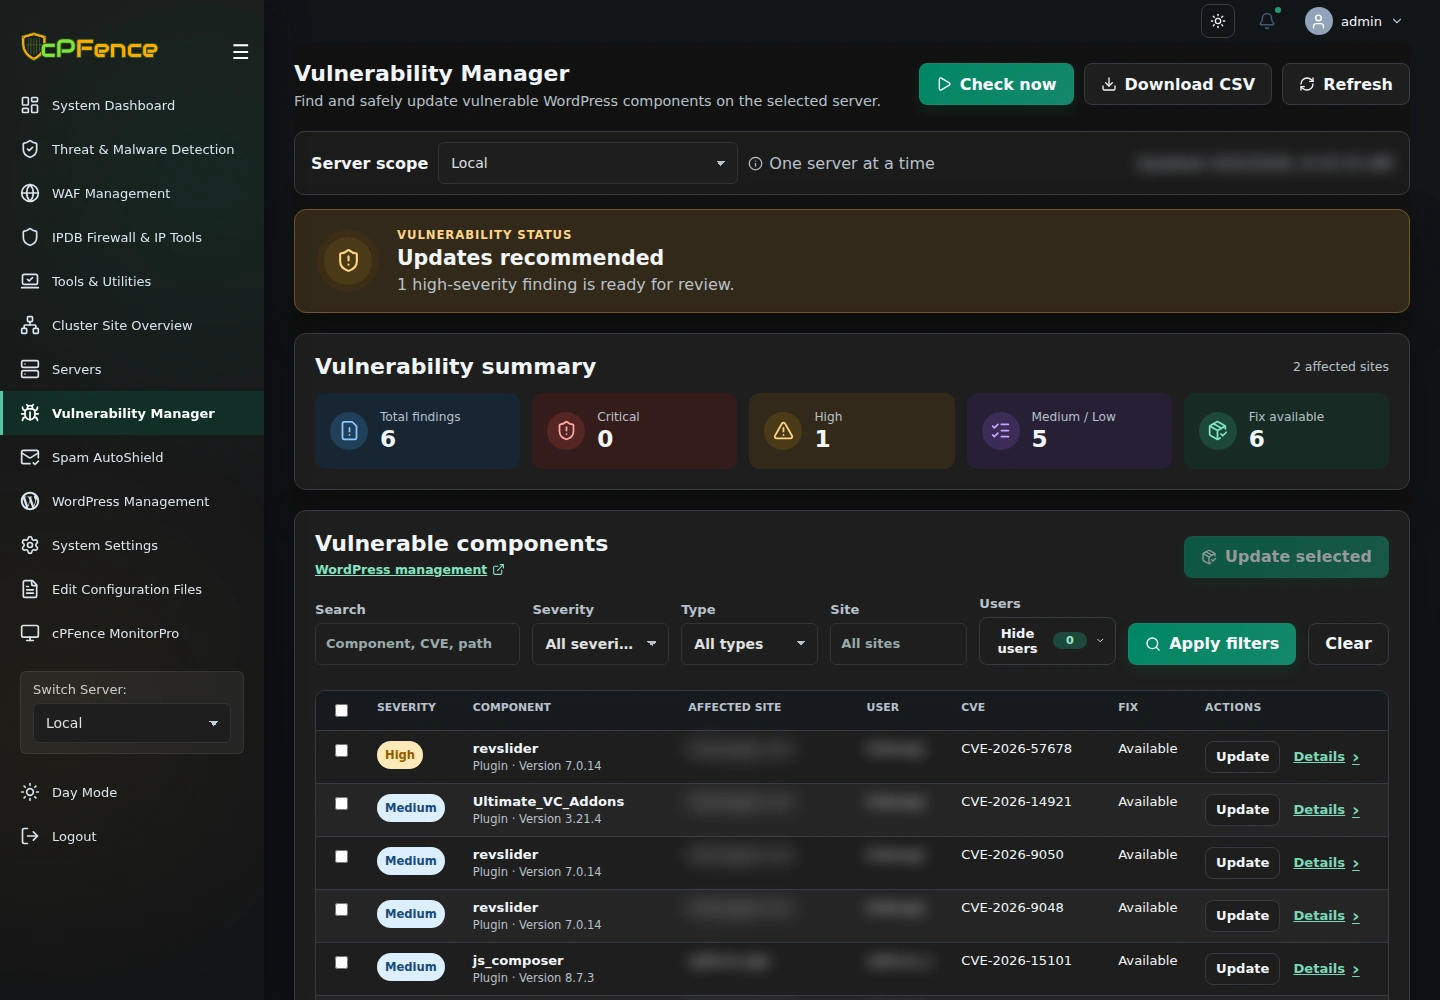Click the Fix available package icon
The width and height of the screenshot is (1440, 1000).
[x=1217, y=431]
